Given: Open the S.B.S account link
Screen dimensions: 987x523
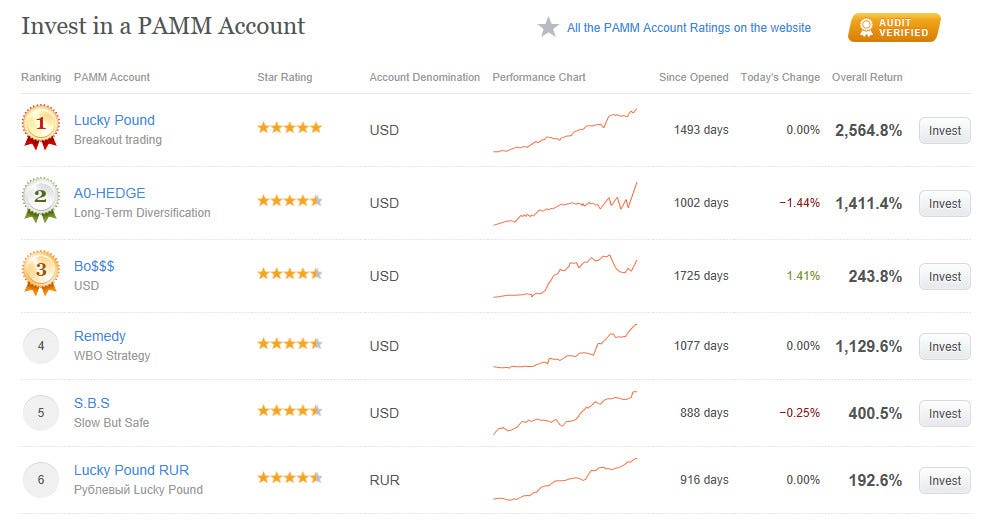Looking at the screenshot, I should click(92, 403).
